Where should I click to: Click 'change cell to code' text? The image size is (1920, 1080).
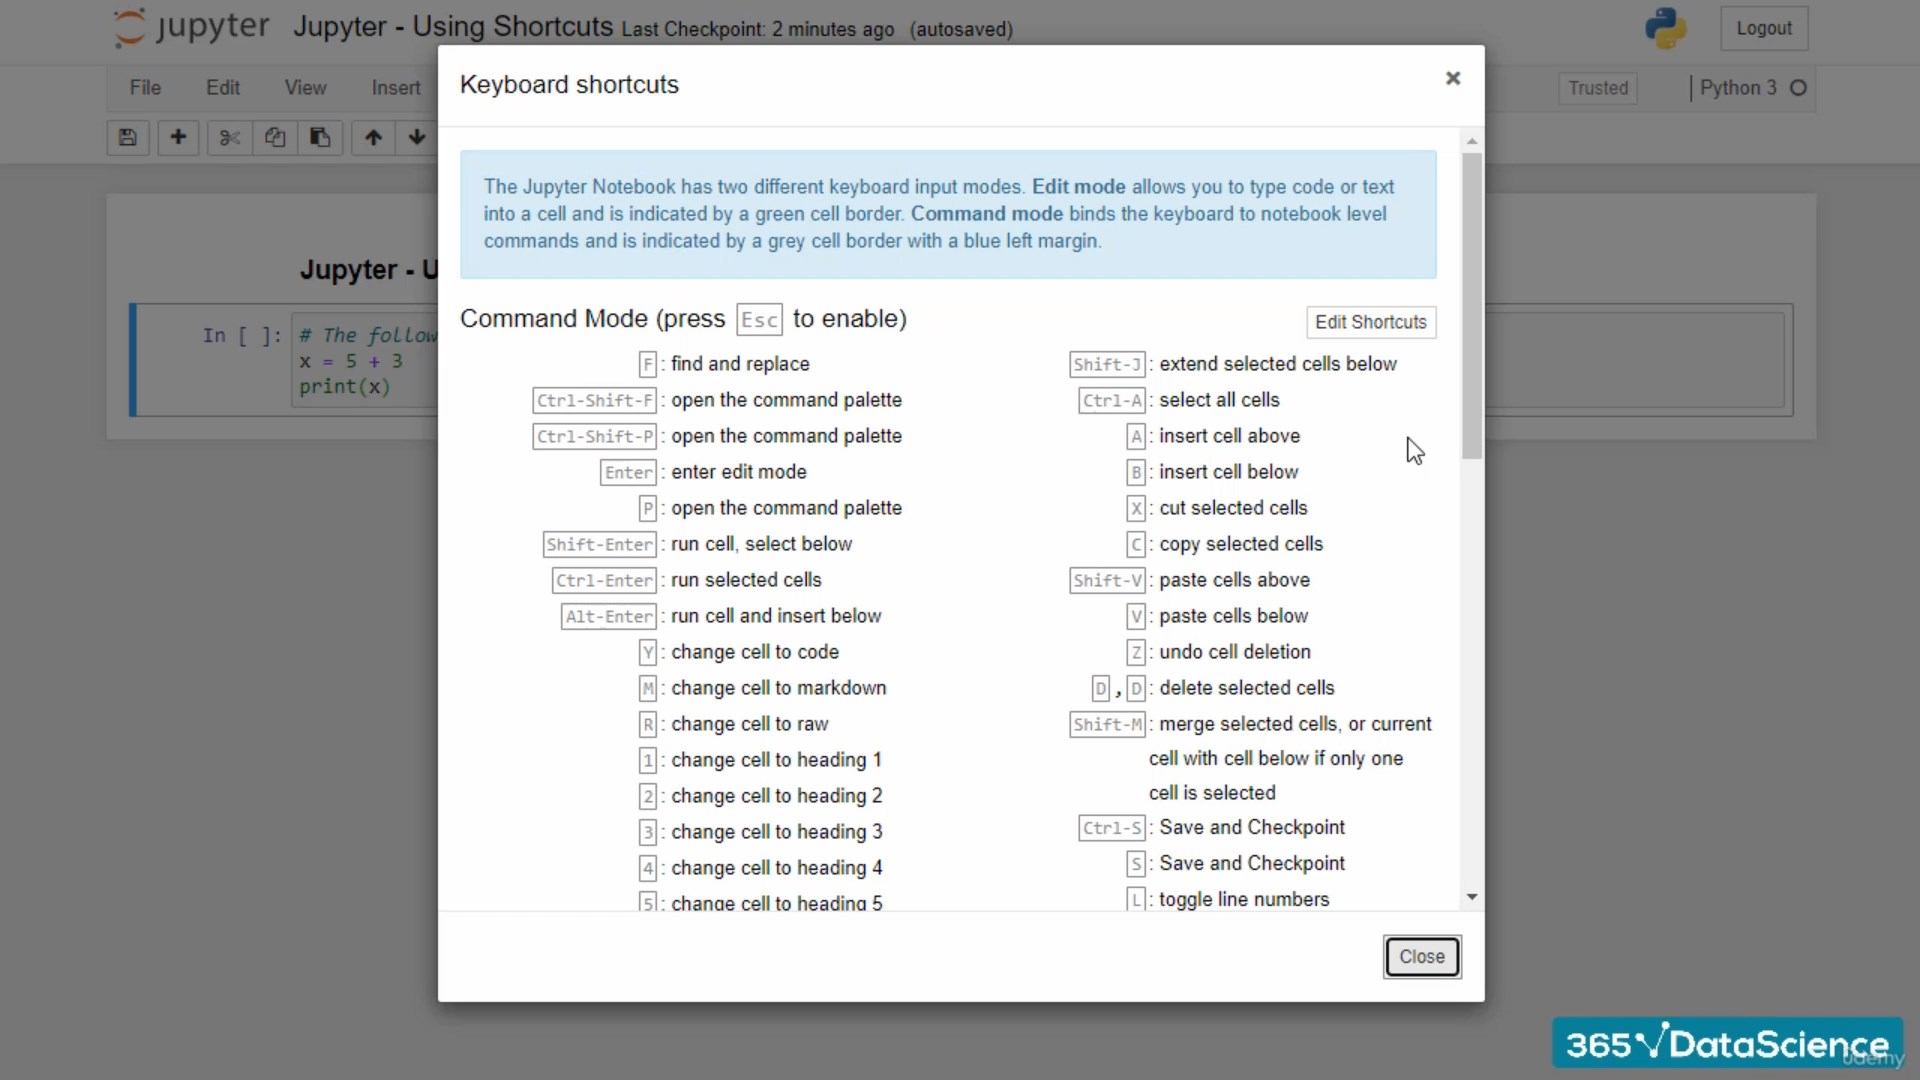click(755, 652)
